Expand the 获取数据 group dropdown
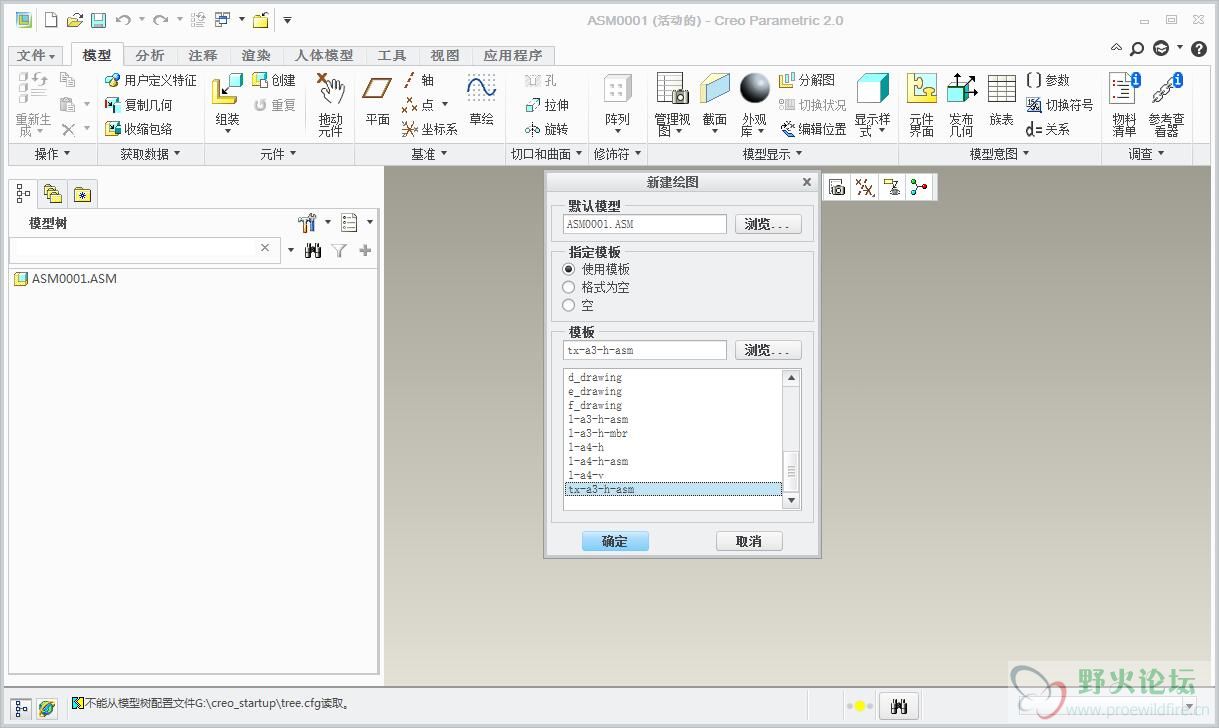This screenshot has height=728, width=1219. [150, 153]
